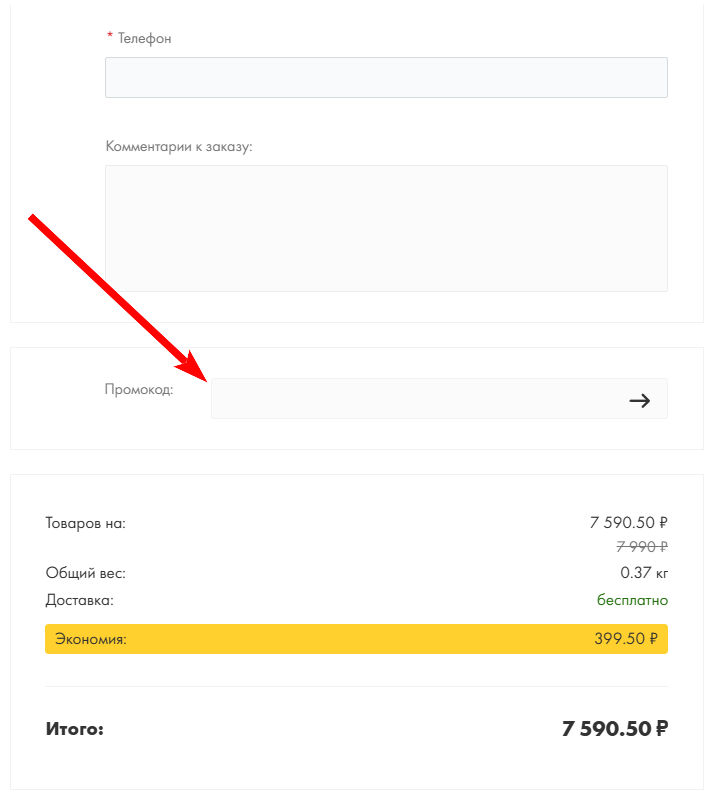Click the arrow button to apply promo code
This screenshot has height=792, width=728.
click(639, 400)
